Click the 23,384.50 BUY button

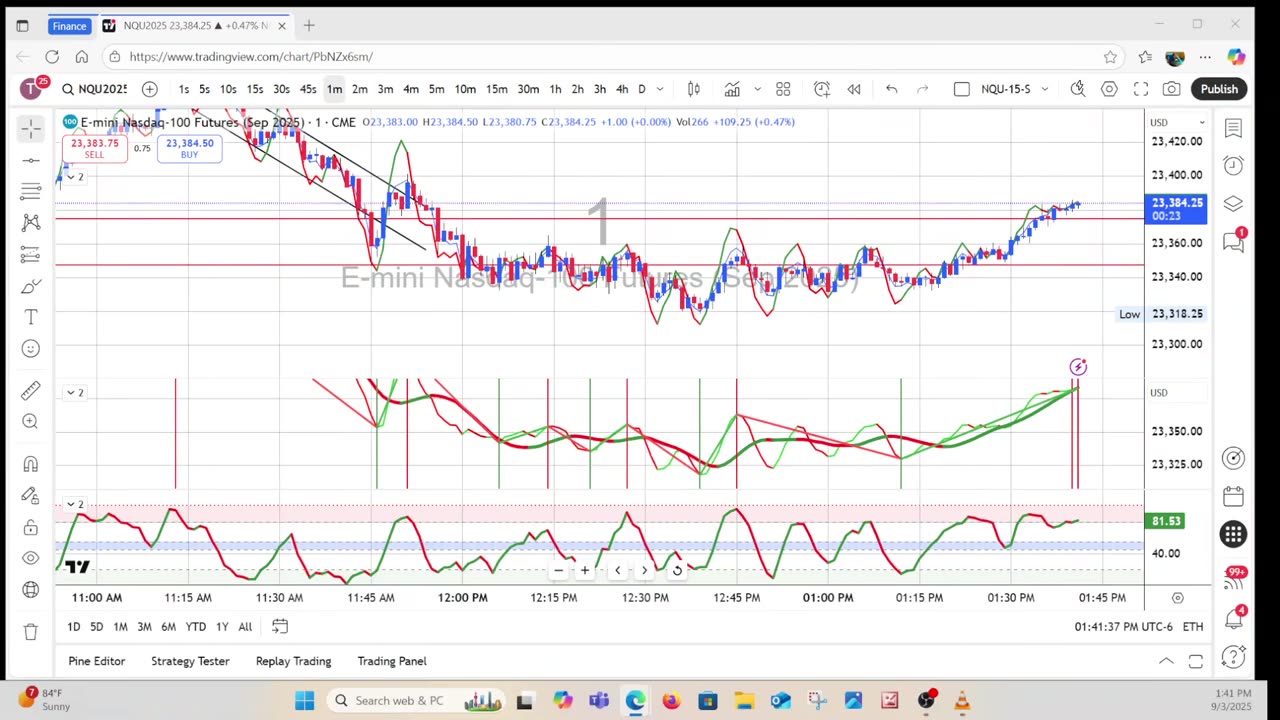(189, 148)
